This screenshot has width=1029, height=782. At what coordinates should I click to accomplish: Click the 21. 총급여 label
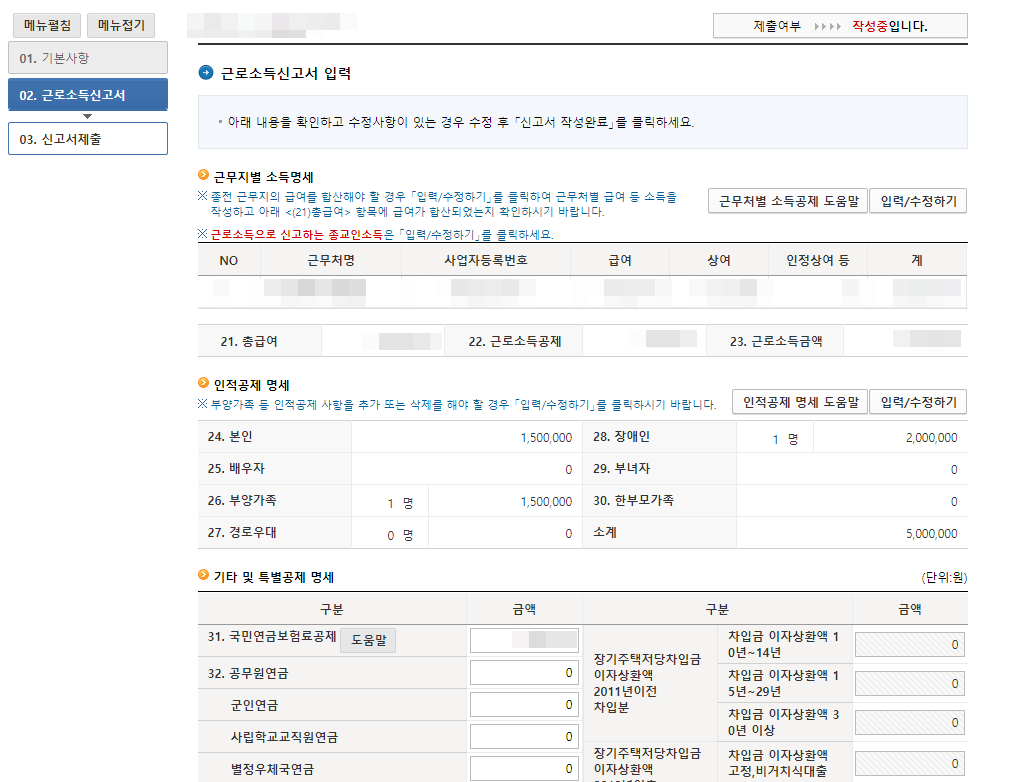(249, 341)
